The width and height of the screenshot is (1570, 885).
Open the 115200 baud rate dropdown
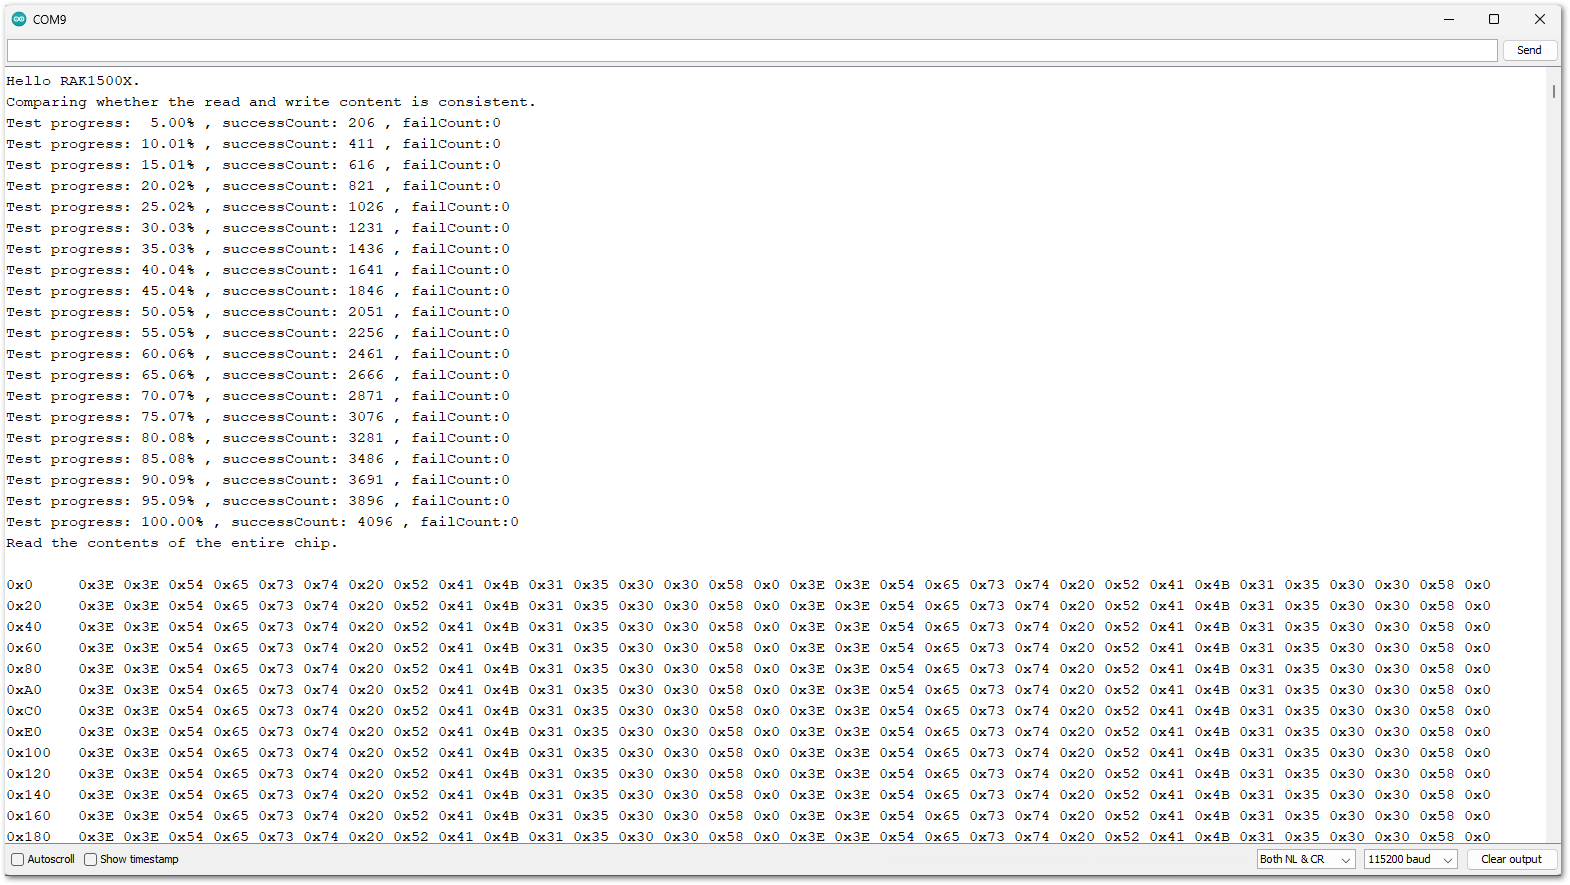pyautogui.click(x=1410, y=859)
